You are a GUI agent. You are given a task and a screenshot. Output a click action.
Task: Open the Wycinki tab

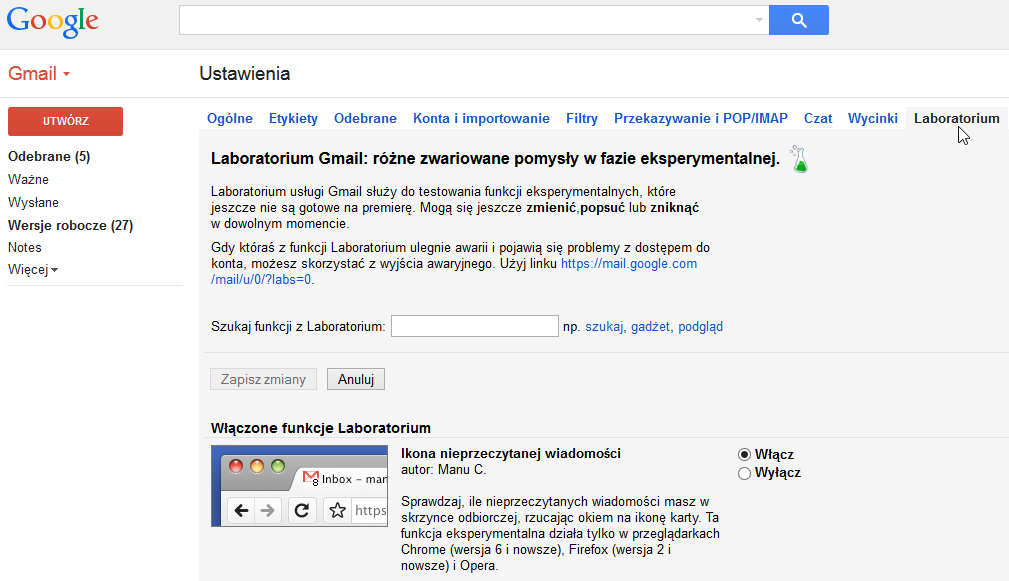pyautogui.click(x=873, y=118)
